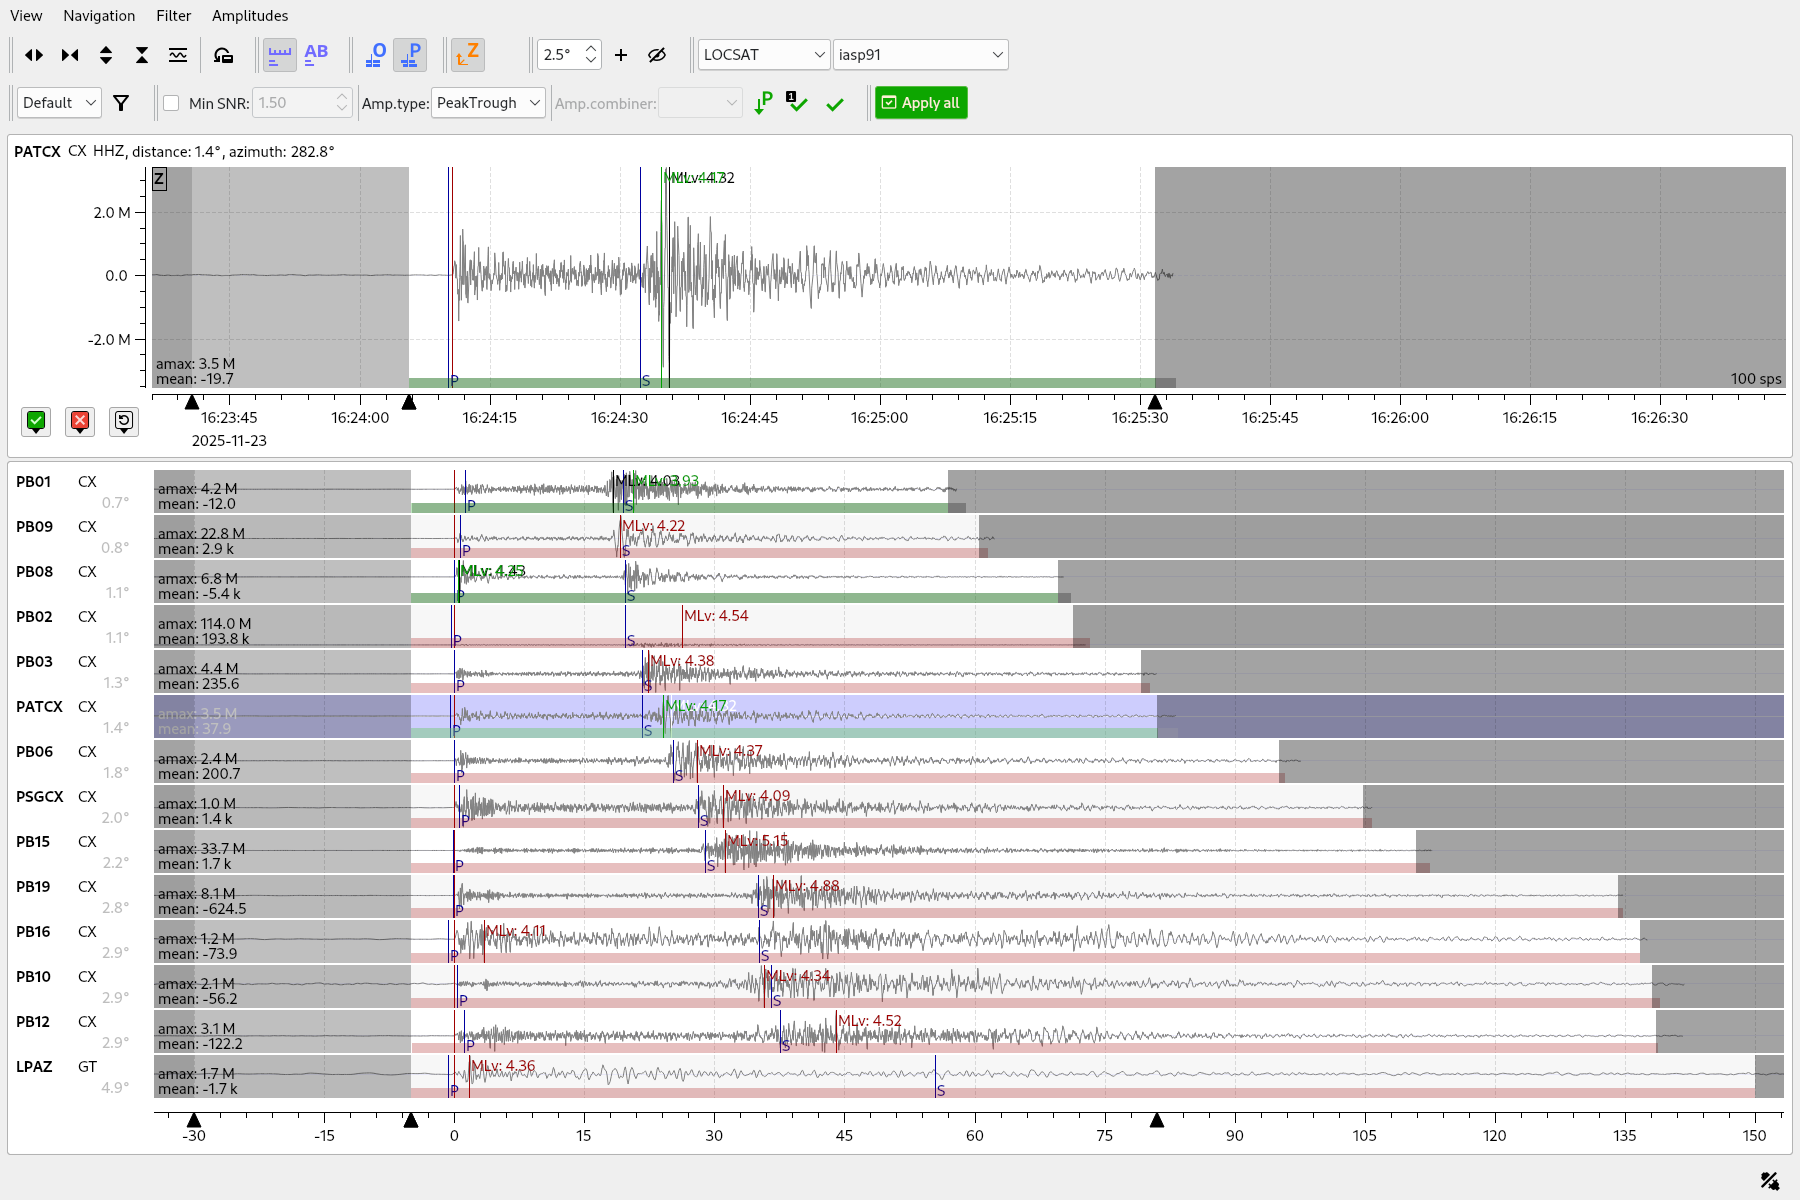Click the horizontal expand arrows icon
Screen dimensions: 1800x1200
(34, 55)
